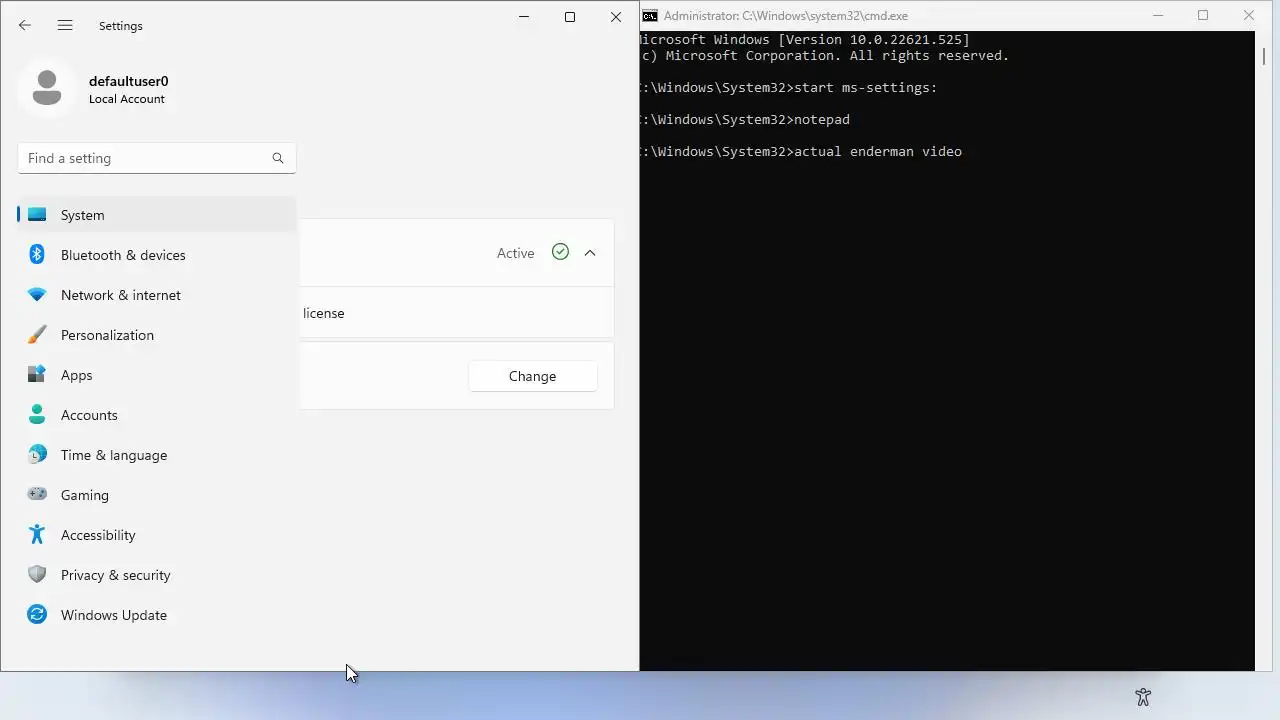The width and height of the screenshot is (1280, 720).
Task: Open the Settings hamburger navigation menu
Action: 65,25
